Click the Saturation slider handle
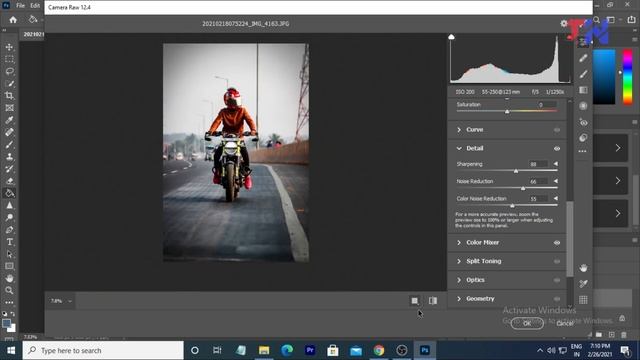 (507, 111)
